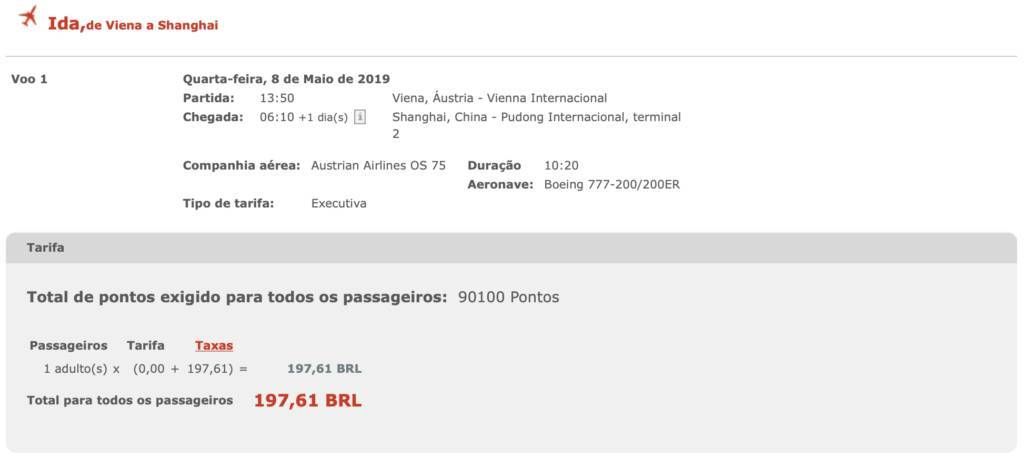
Task: Click the red airplane icon beside Ida
Action: pyautogui.click(x=28, y=16)
